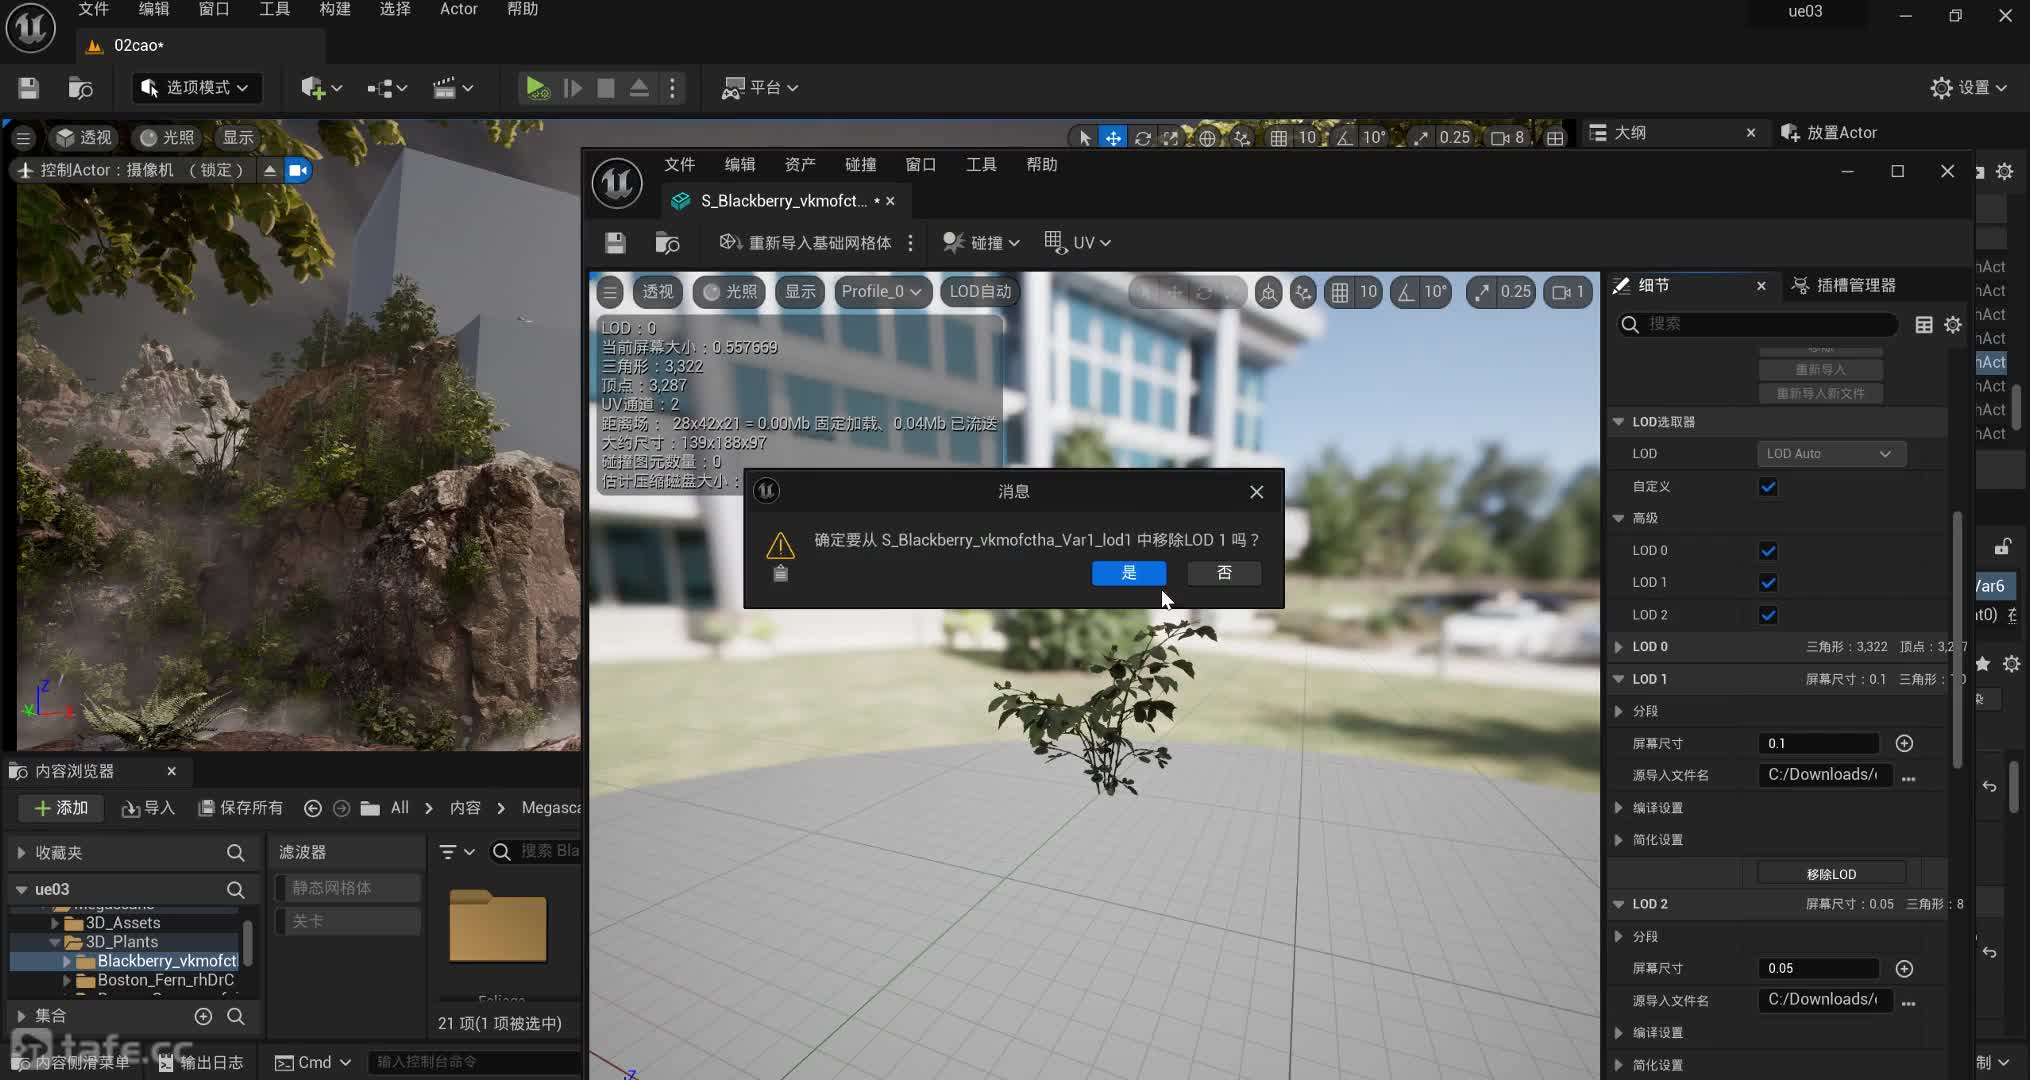Viewport: 2030px width, 1080px height.
Task: Open the 选项模式 dropdown
Action: [x=196, y=88]
